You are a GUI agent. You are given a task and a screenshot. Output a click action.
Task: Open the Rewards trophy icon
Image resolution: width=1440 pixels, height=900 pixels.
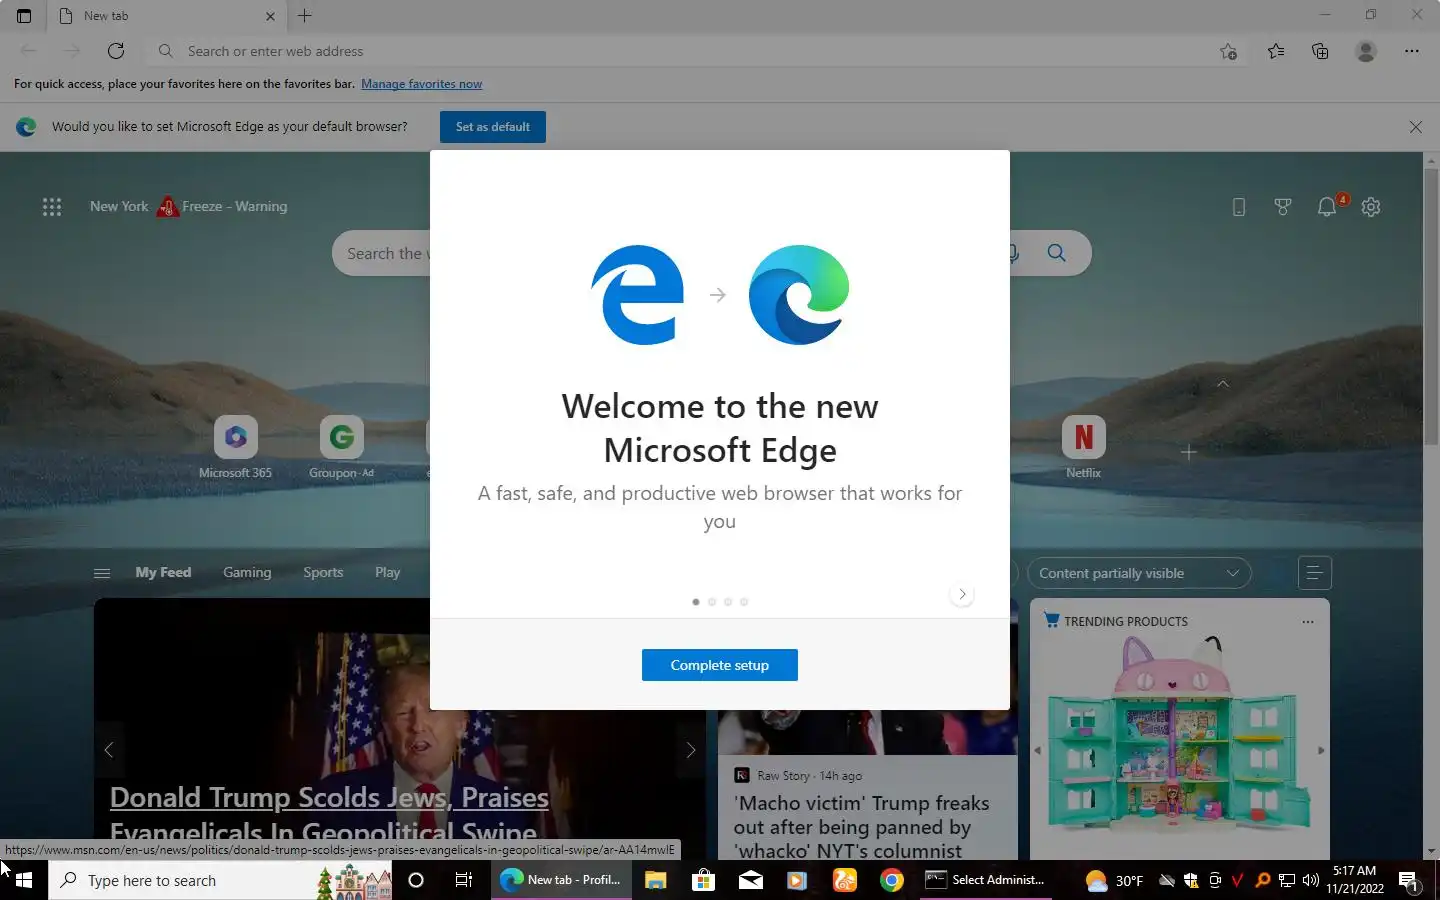point(1283,207)
